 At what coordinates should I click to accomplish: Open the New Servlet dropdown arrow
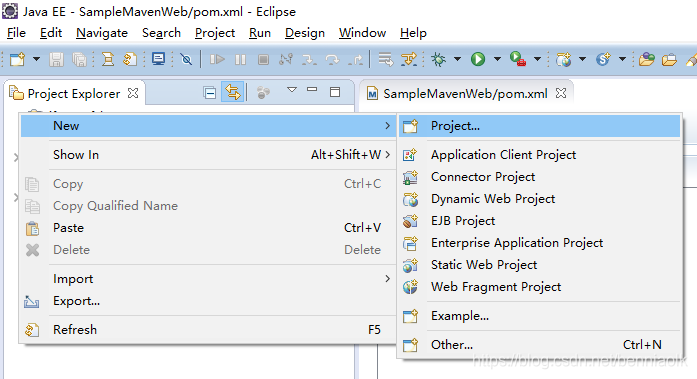(x=622, y=59)
